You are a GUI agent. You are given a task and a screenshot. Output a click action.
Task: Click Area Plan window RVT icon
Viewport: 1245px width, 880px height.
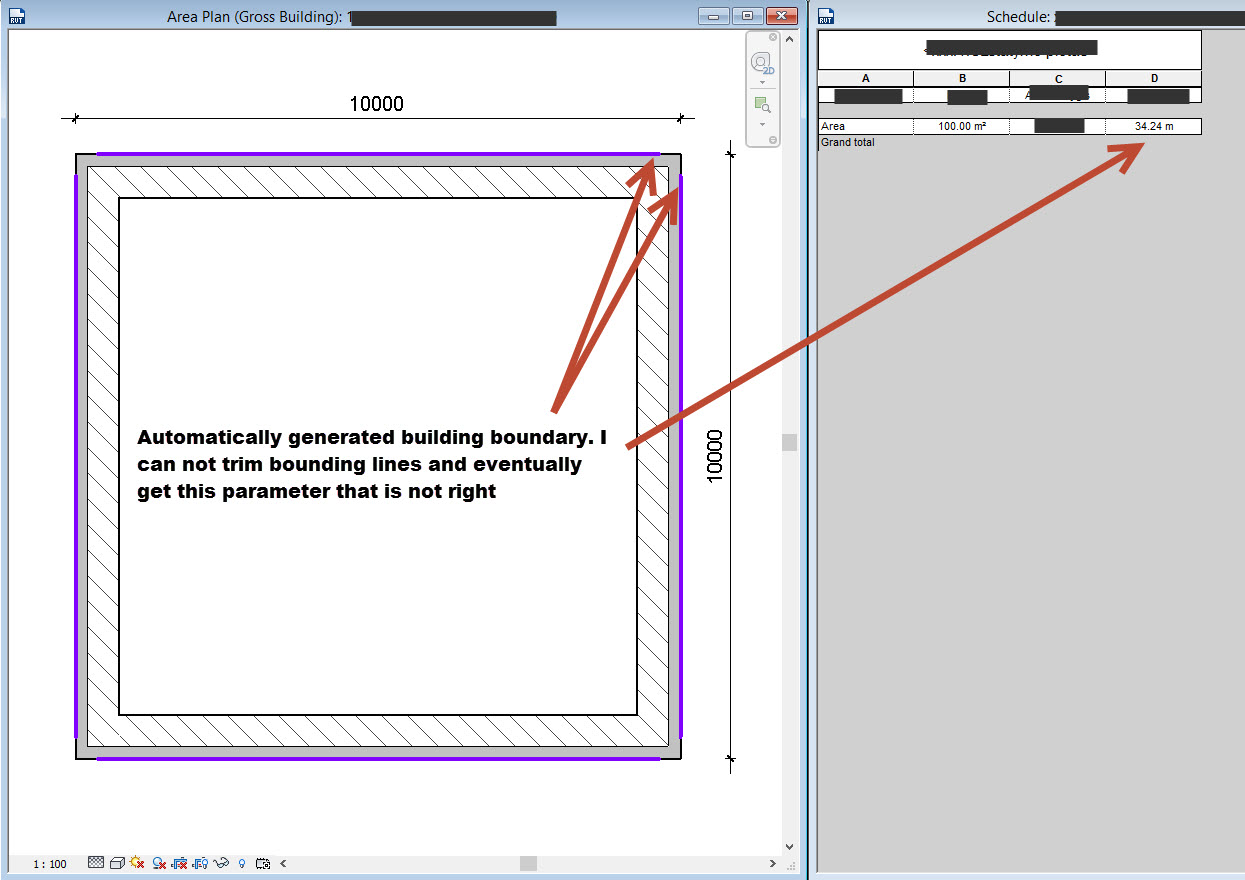[17, 16]
